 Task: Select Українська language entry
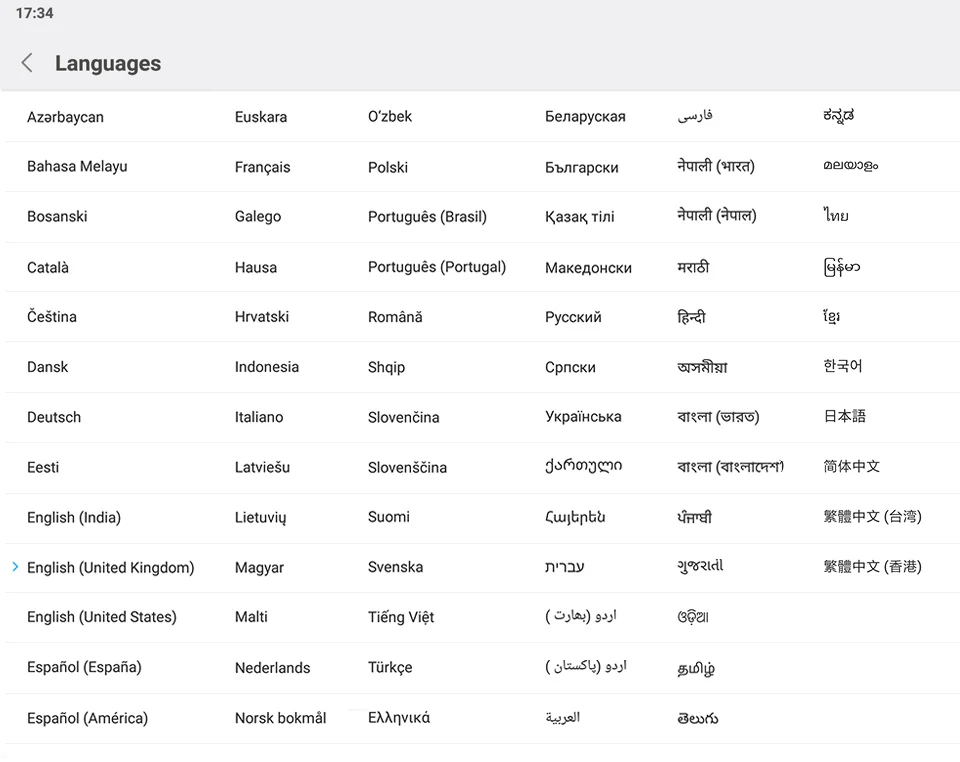pos(583,417)
